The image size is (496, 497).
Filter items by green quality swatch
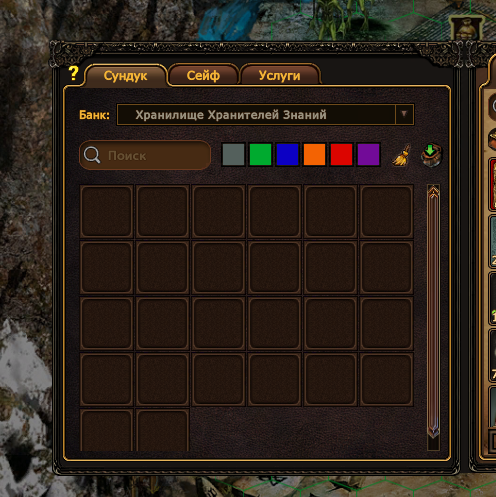tap(260, 154)
